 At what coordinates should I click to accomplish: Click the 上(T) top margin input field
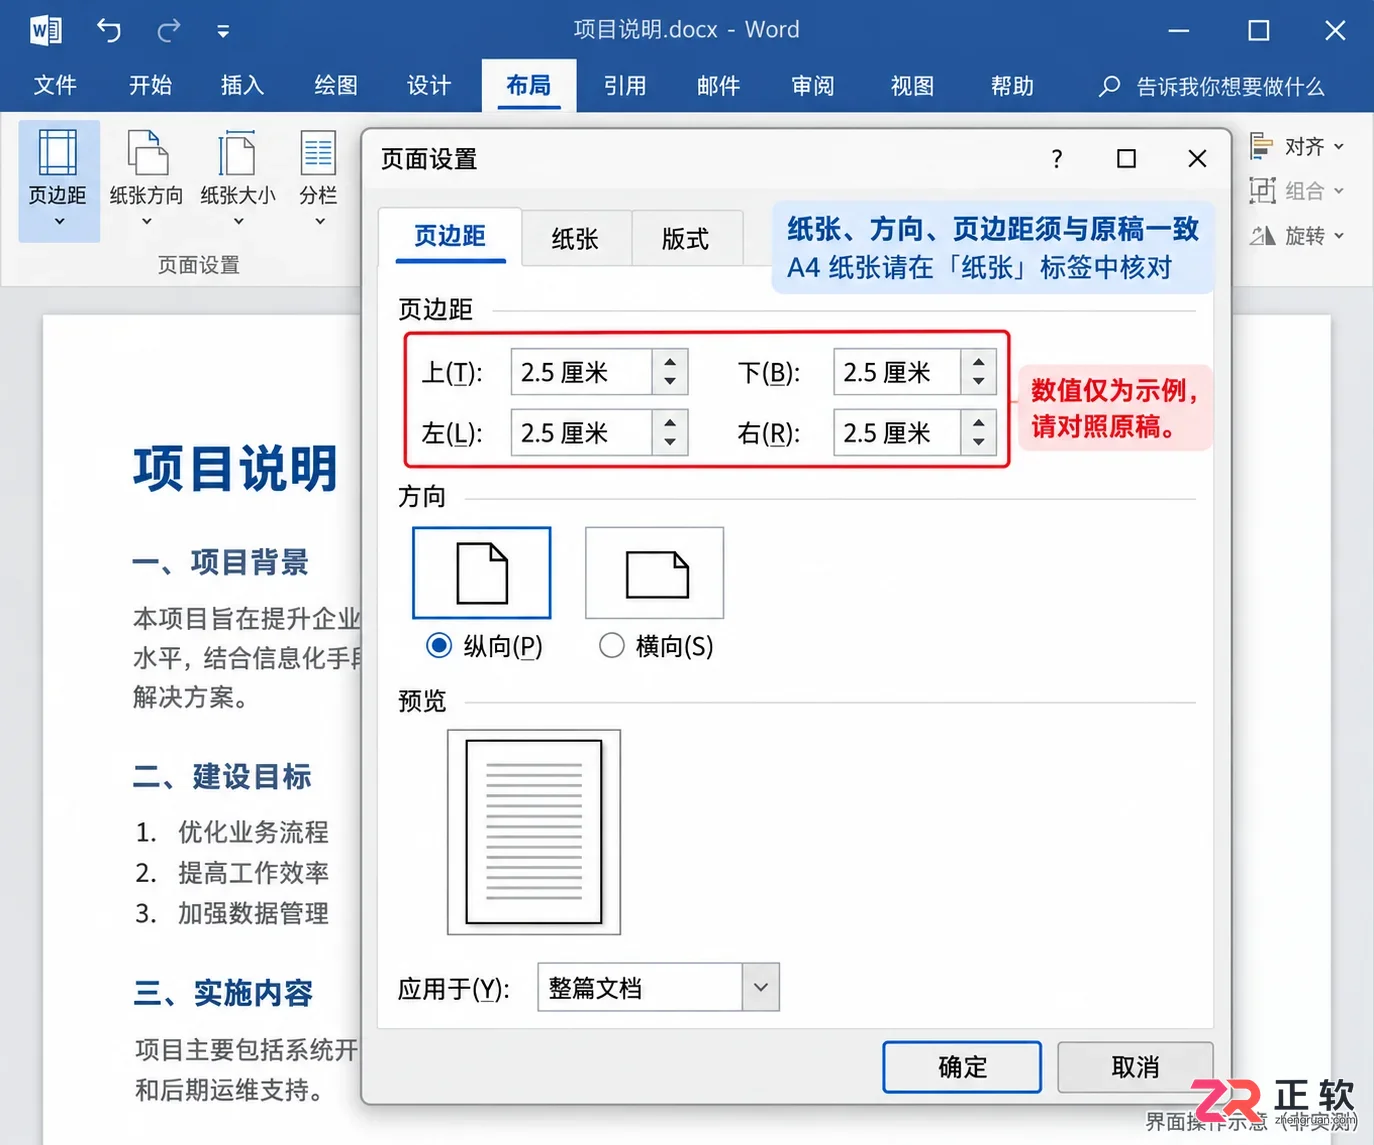pyautogui.click(x=581, y=373)
